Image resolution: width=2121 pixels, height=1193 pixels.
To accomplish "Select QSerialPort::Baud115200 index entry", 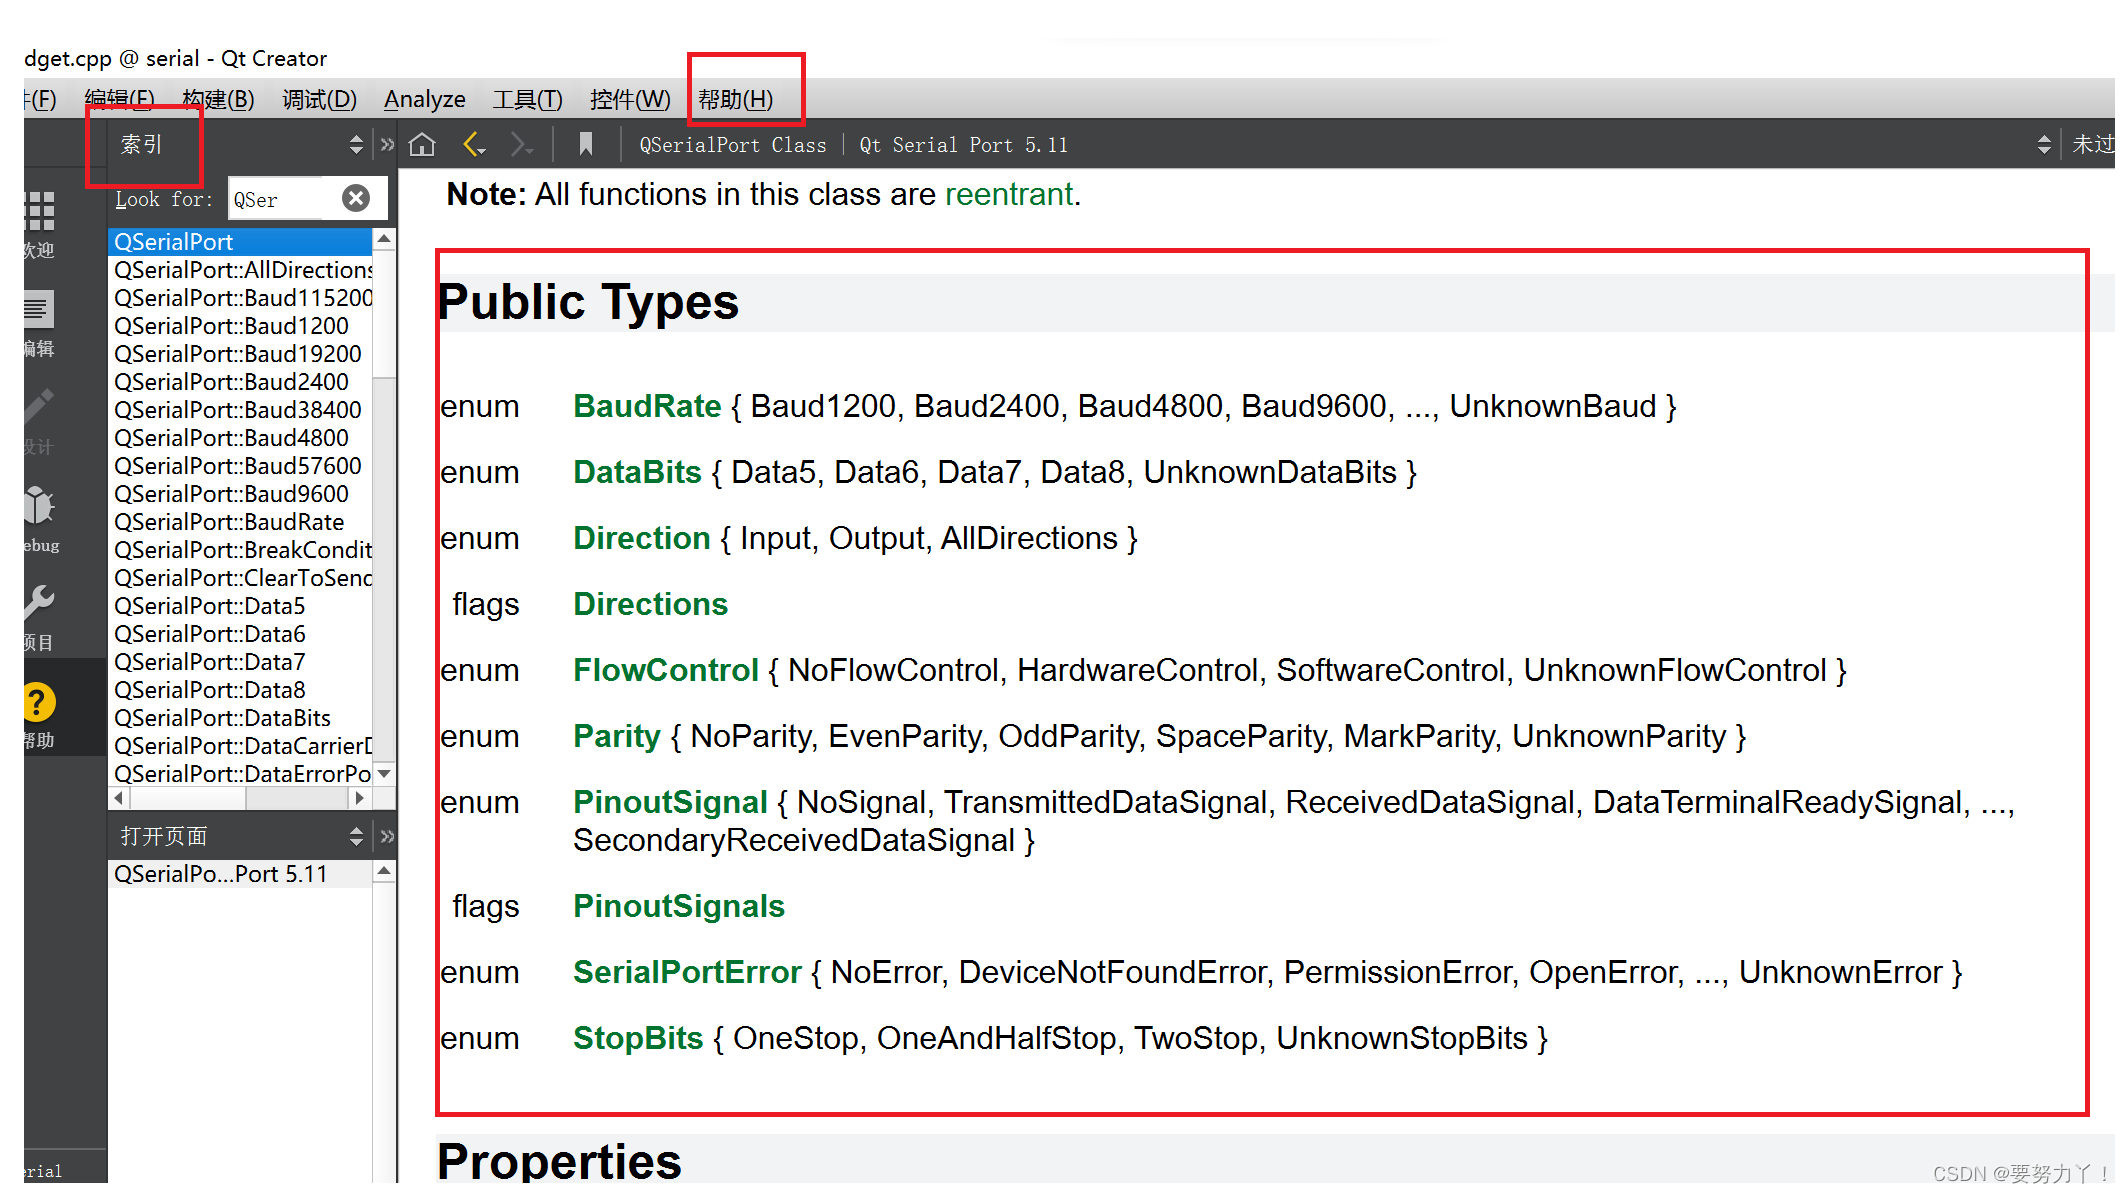I will point(240,298).
